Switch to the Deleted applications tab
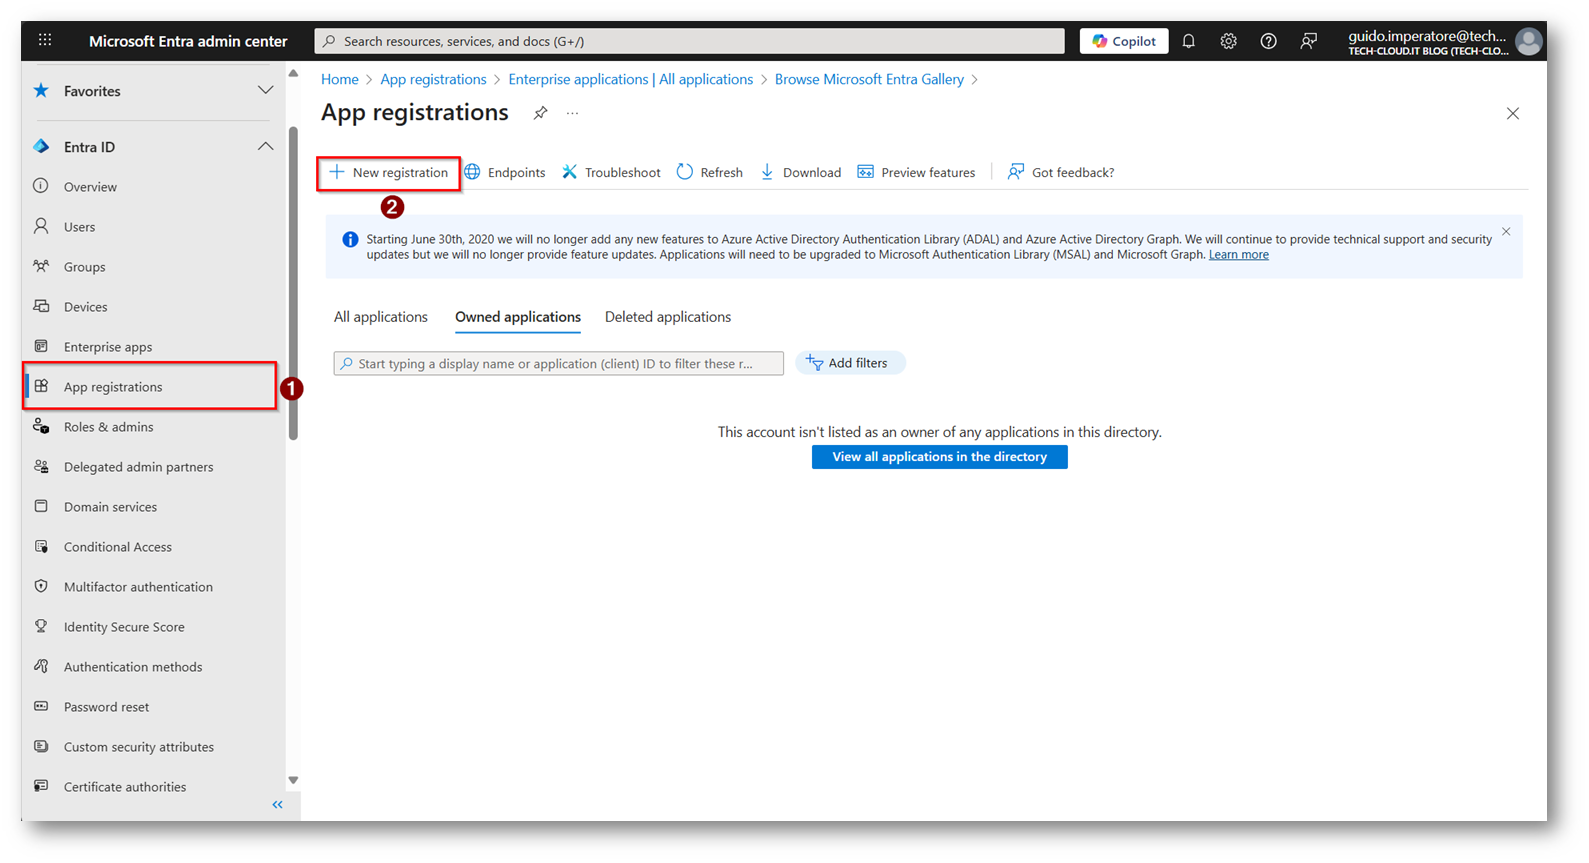Screen dimensions: 1589x863 668,317
